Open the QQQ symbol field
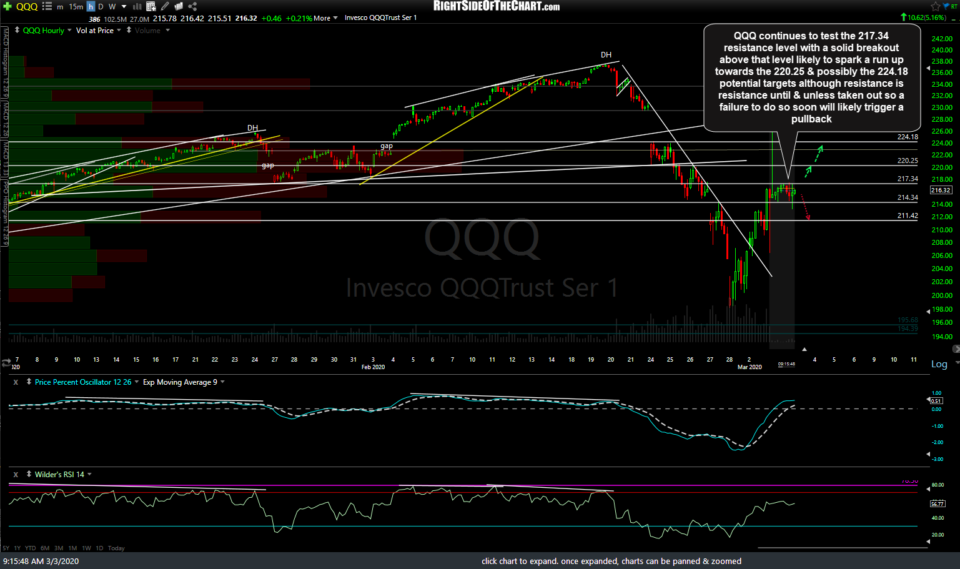 (26, 7)
